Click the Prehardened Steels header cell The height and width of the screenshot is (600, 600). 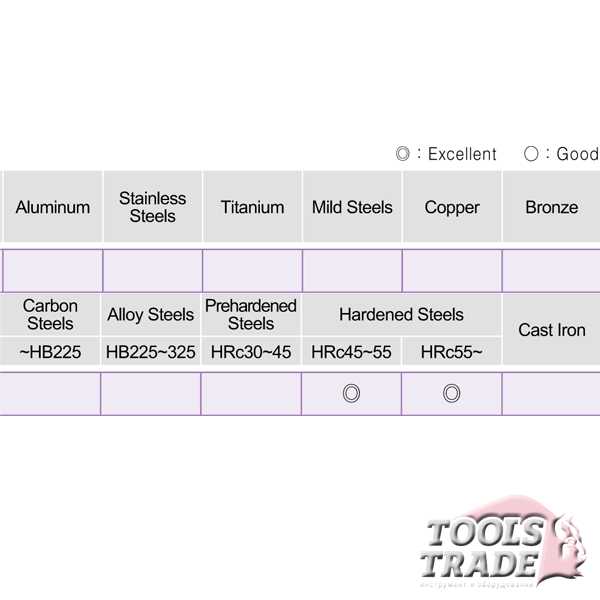pos(251,315)
